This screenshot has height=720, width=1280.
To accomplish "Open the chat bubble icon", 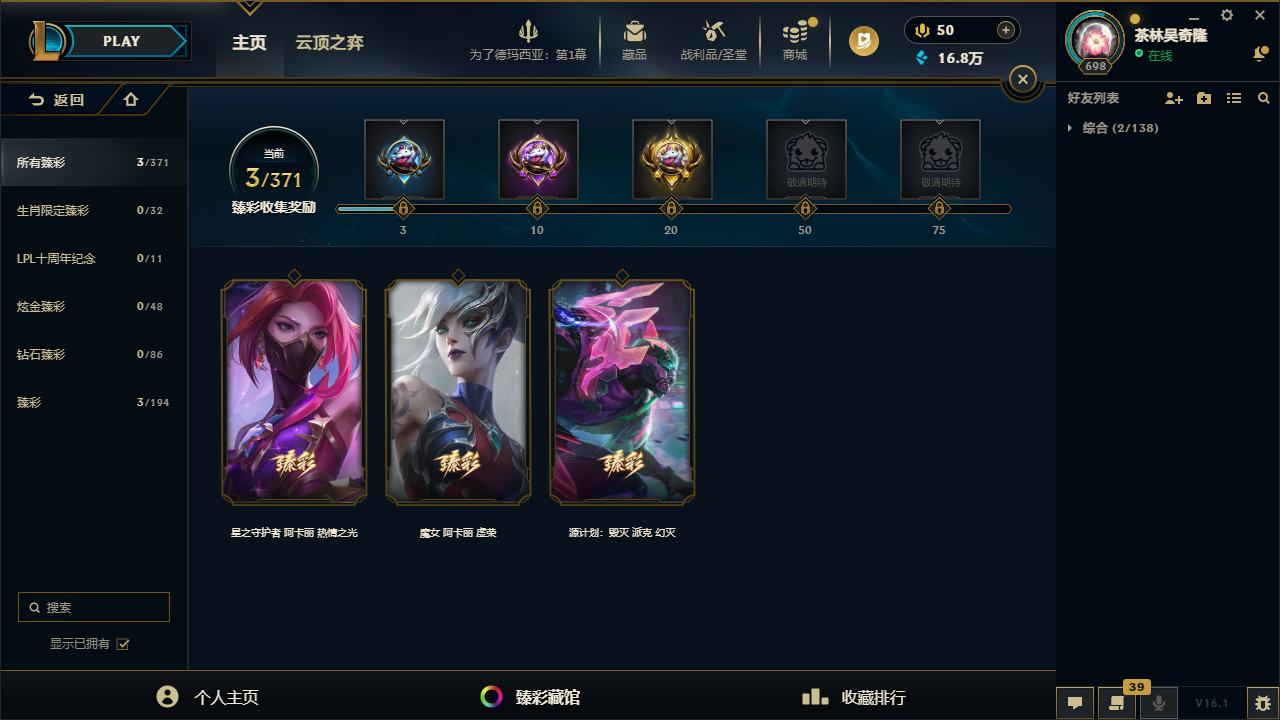I will (1075, 702).
